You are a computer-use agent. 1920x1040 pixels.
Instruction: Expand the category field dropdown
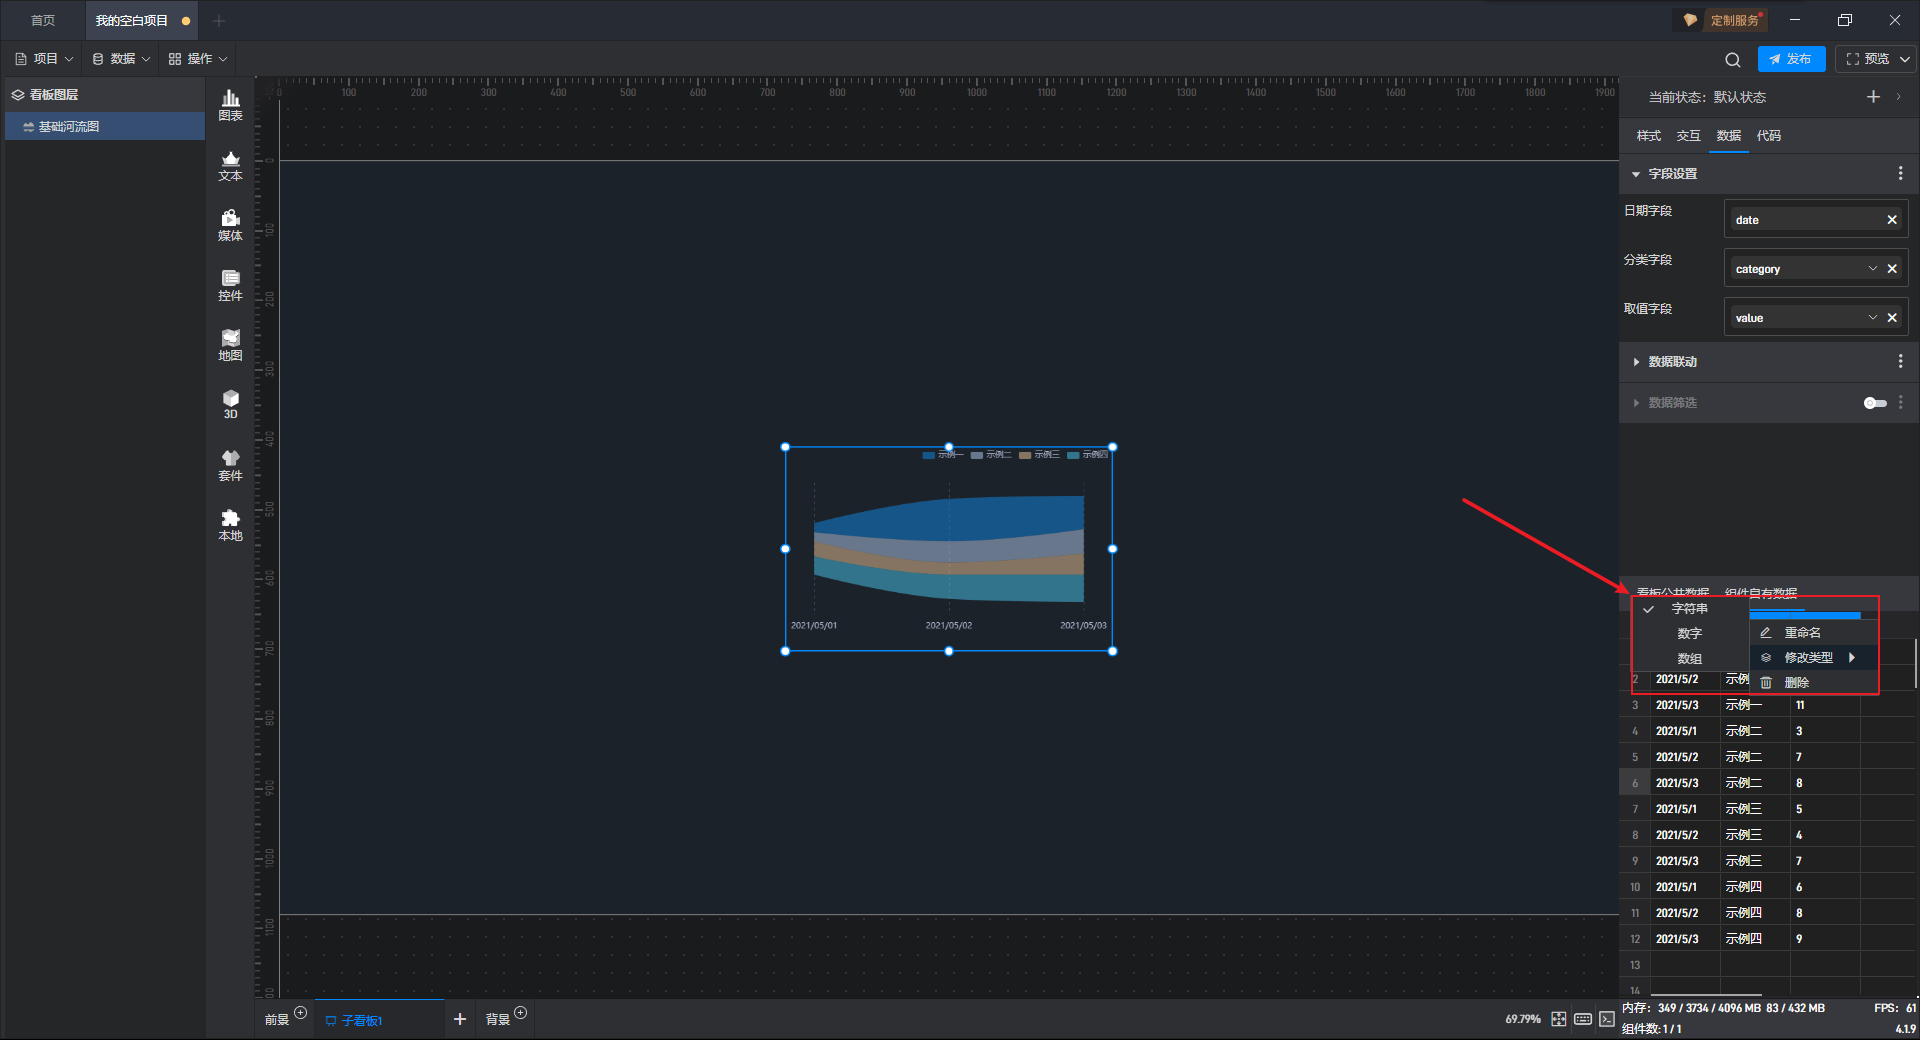(x=1873, y=269)
